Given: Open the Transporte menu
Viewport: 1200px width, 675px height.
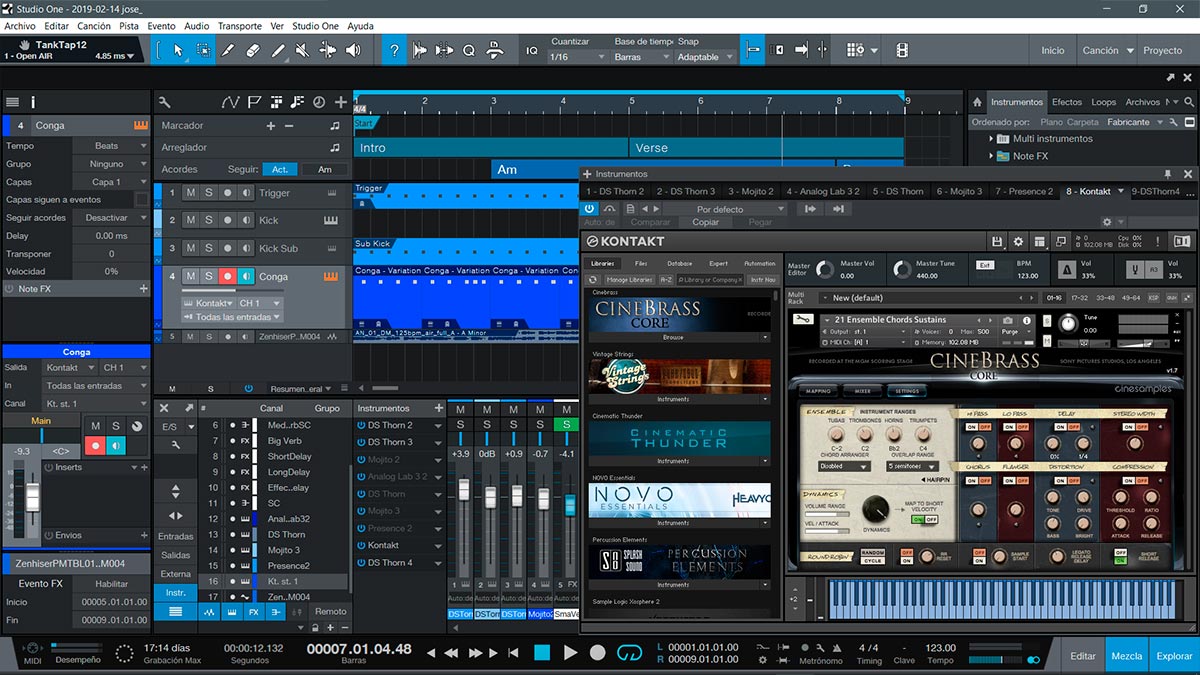Looking at the screenshot, I should tap(240, 25).
